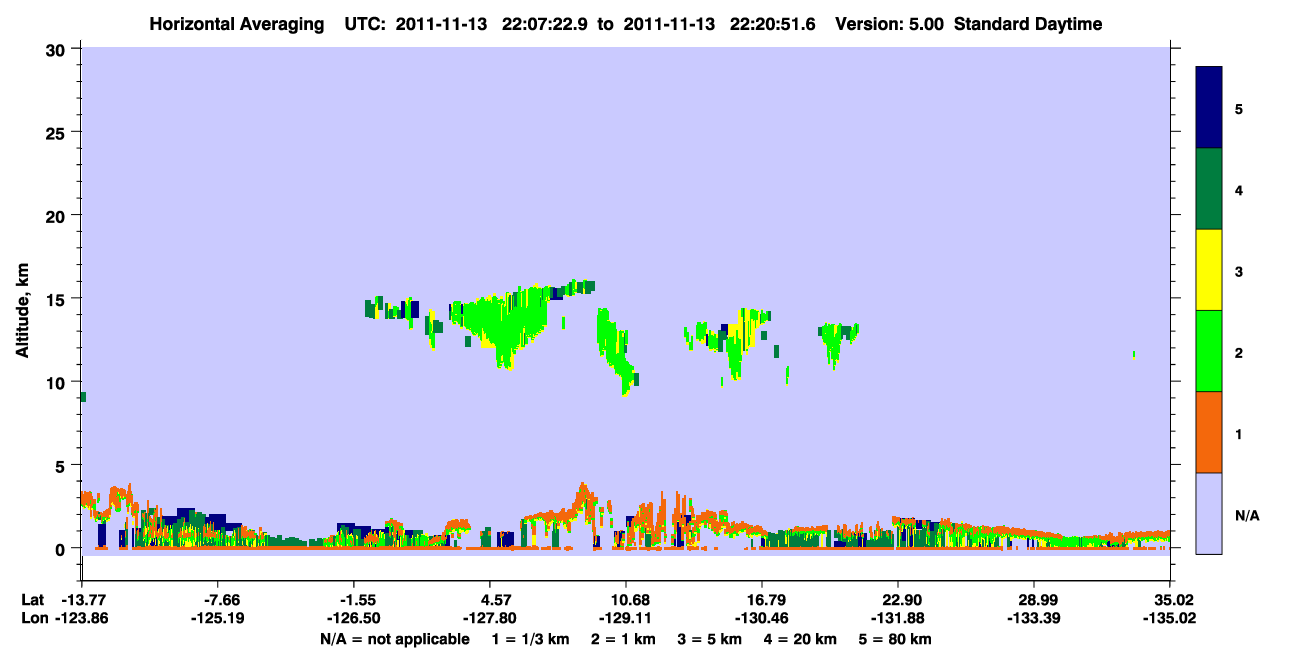Click longitude value -131.88
Screen dimensions: 1300x667
899,618
